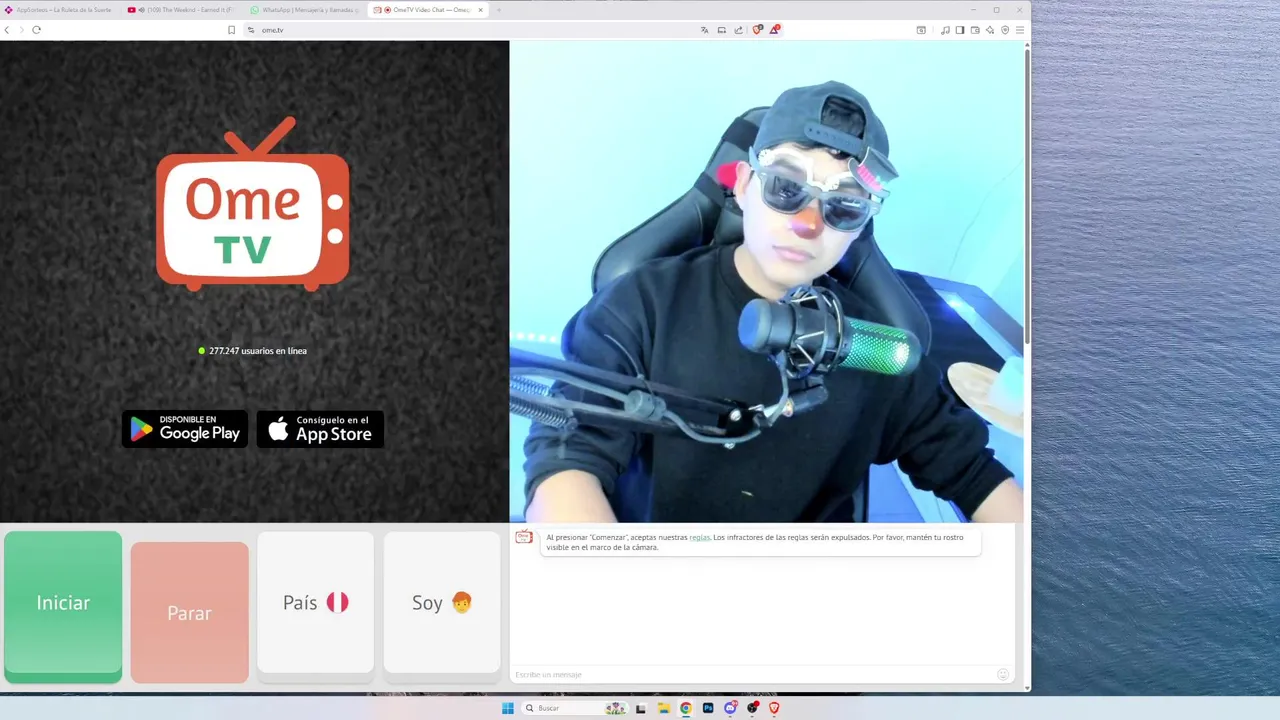Open the translate page icon

704,30
